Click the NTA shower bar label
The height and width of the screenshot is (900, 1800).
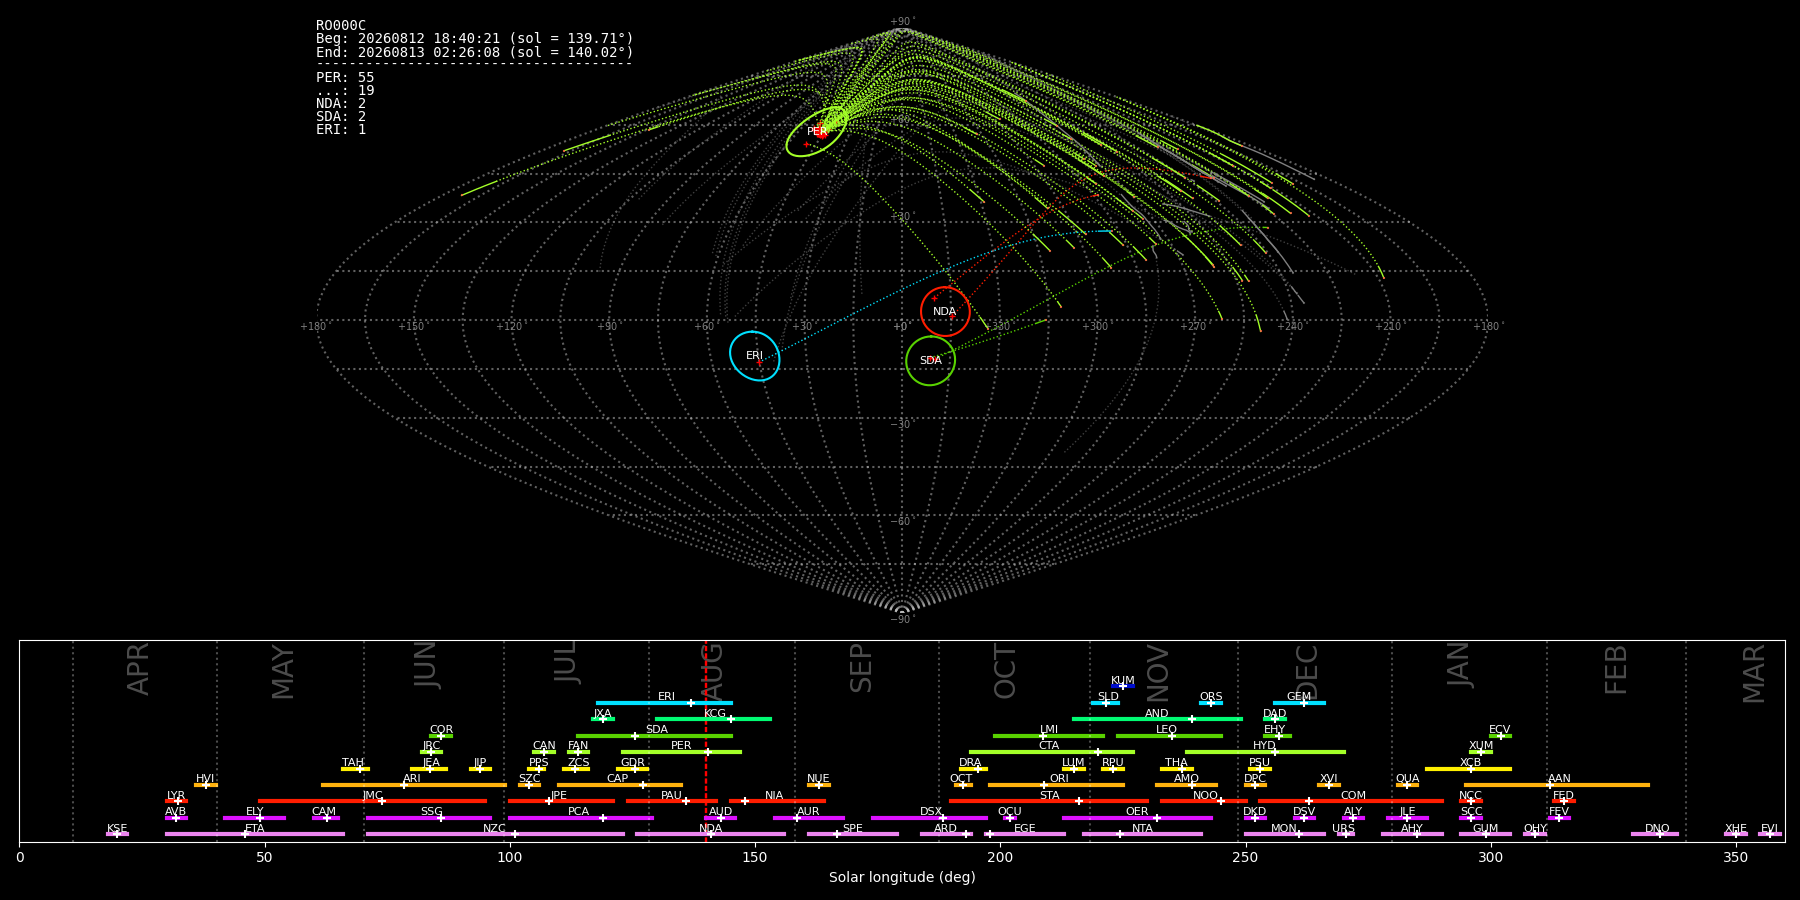(1142, 829)
